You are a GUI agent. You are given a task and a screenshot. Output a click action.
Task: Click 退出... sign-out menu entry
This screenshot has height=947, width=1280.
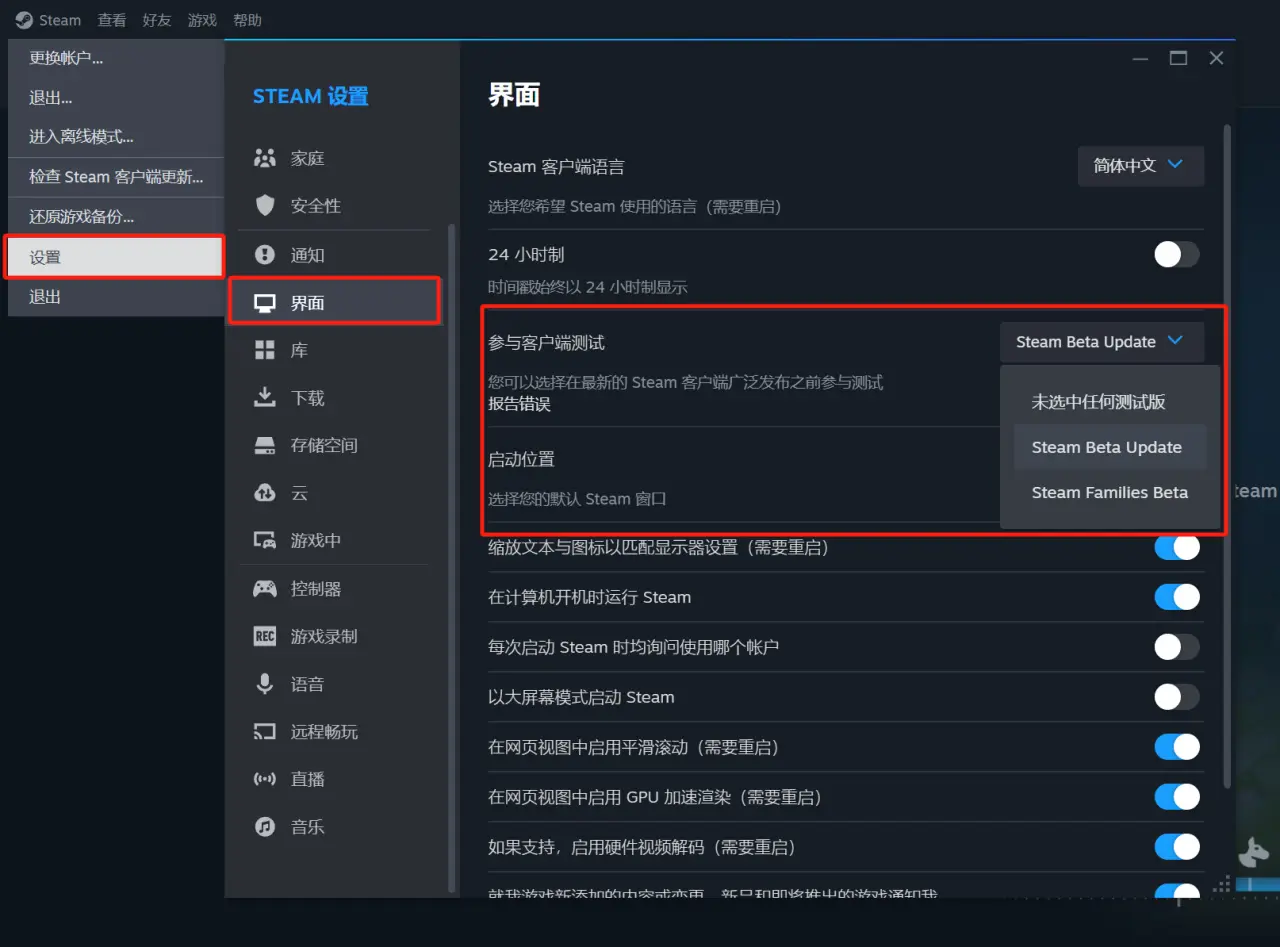click(x=116, y=98)
